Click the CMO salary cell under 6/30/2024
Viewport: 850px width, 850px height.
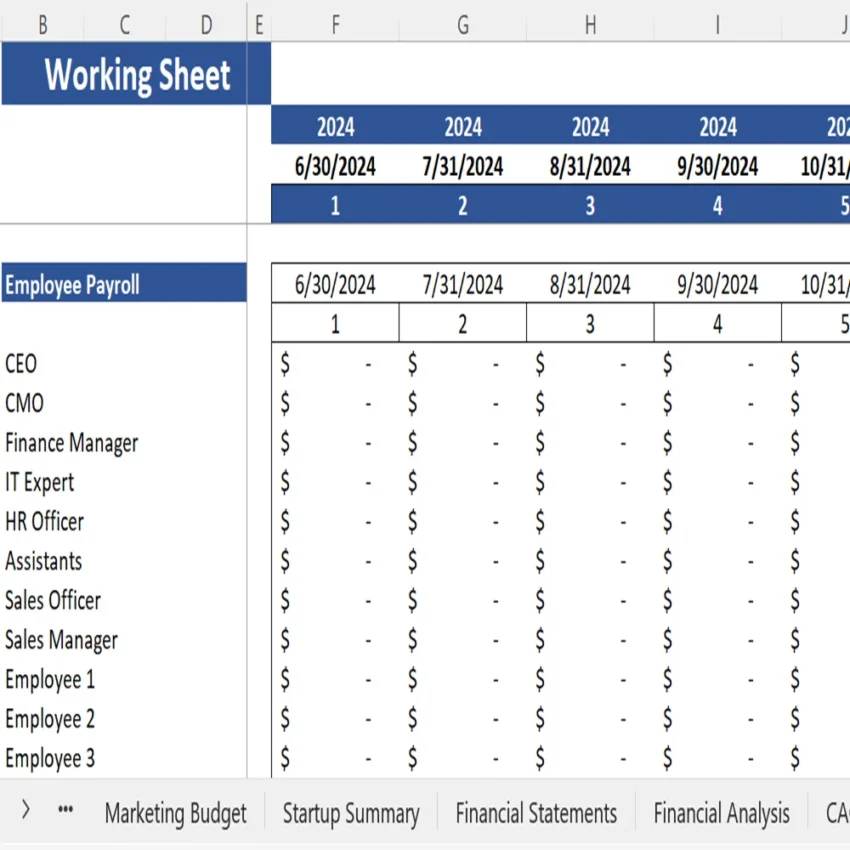click(x=335, y=403)
